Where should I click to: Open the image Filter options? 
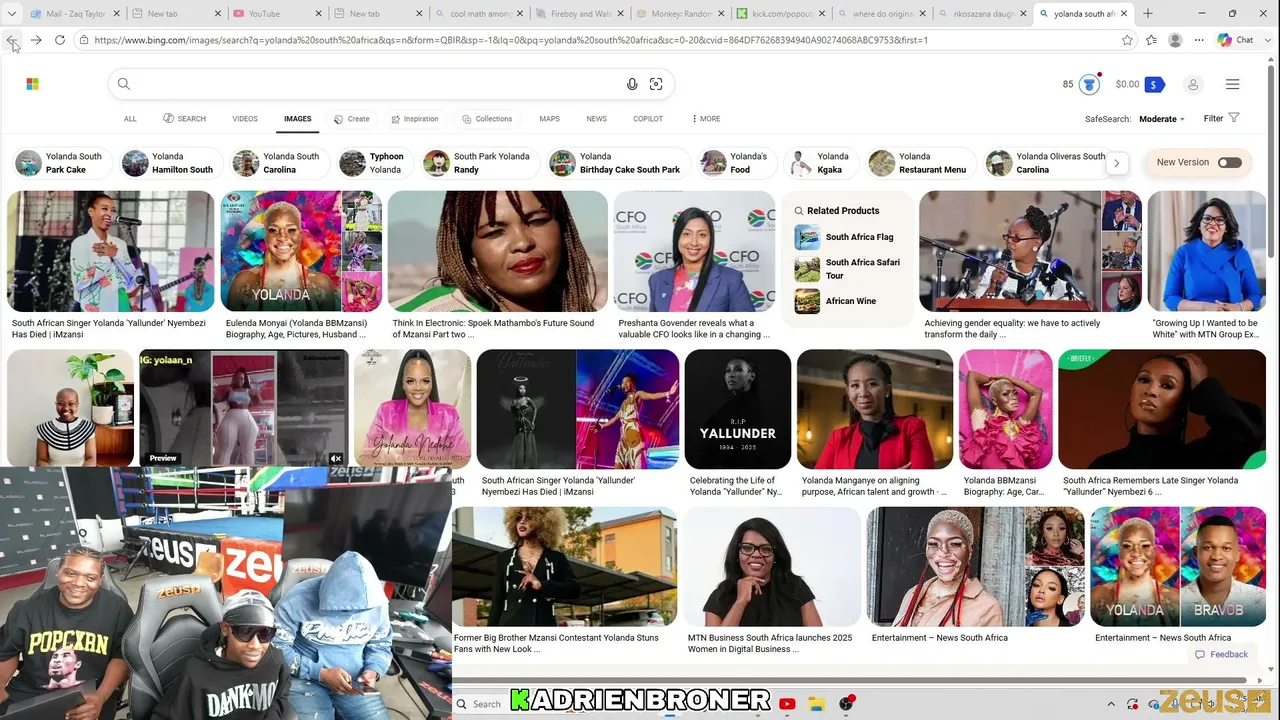1221,118
